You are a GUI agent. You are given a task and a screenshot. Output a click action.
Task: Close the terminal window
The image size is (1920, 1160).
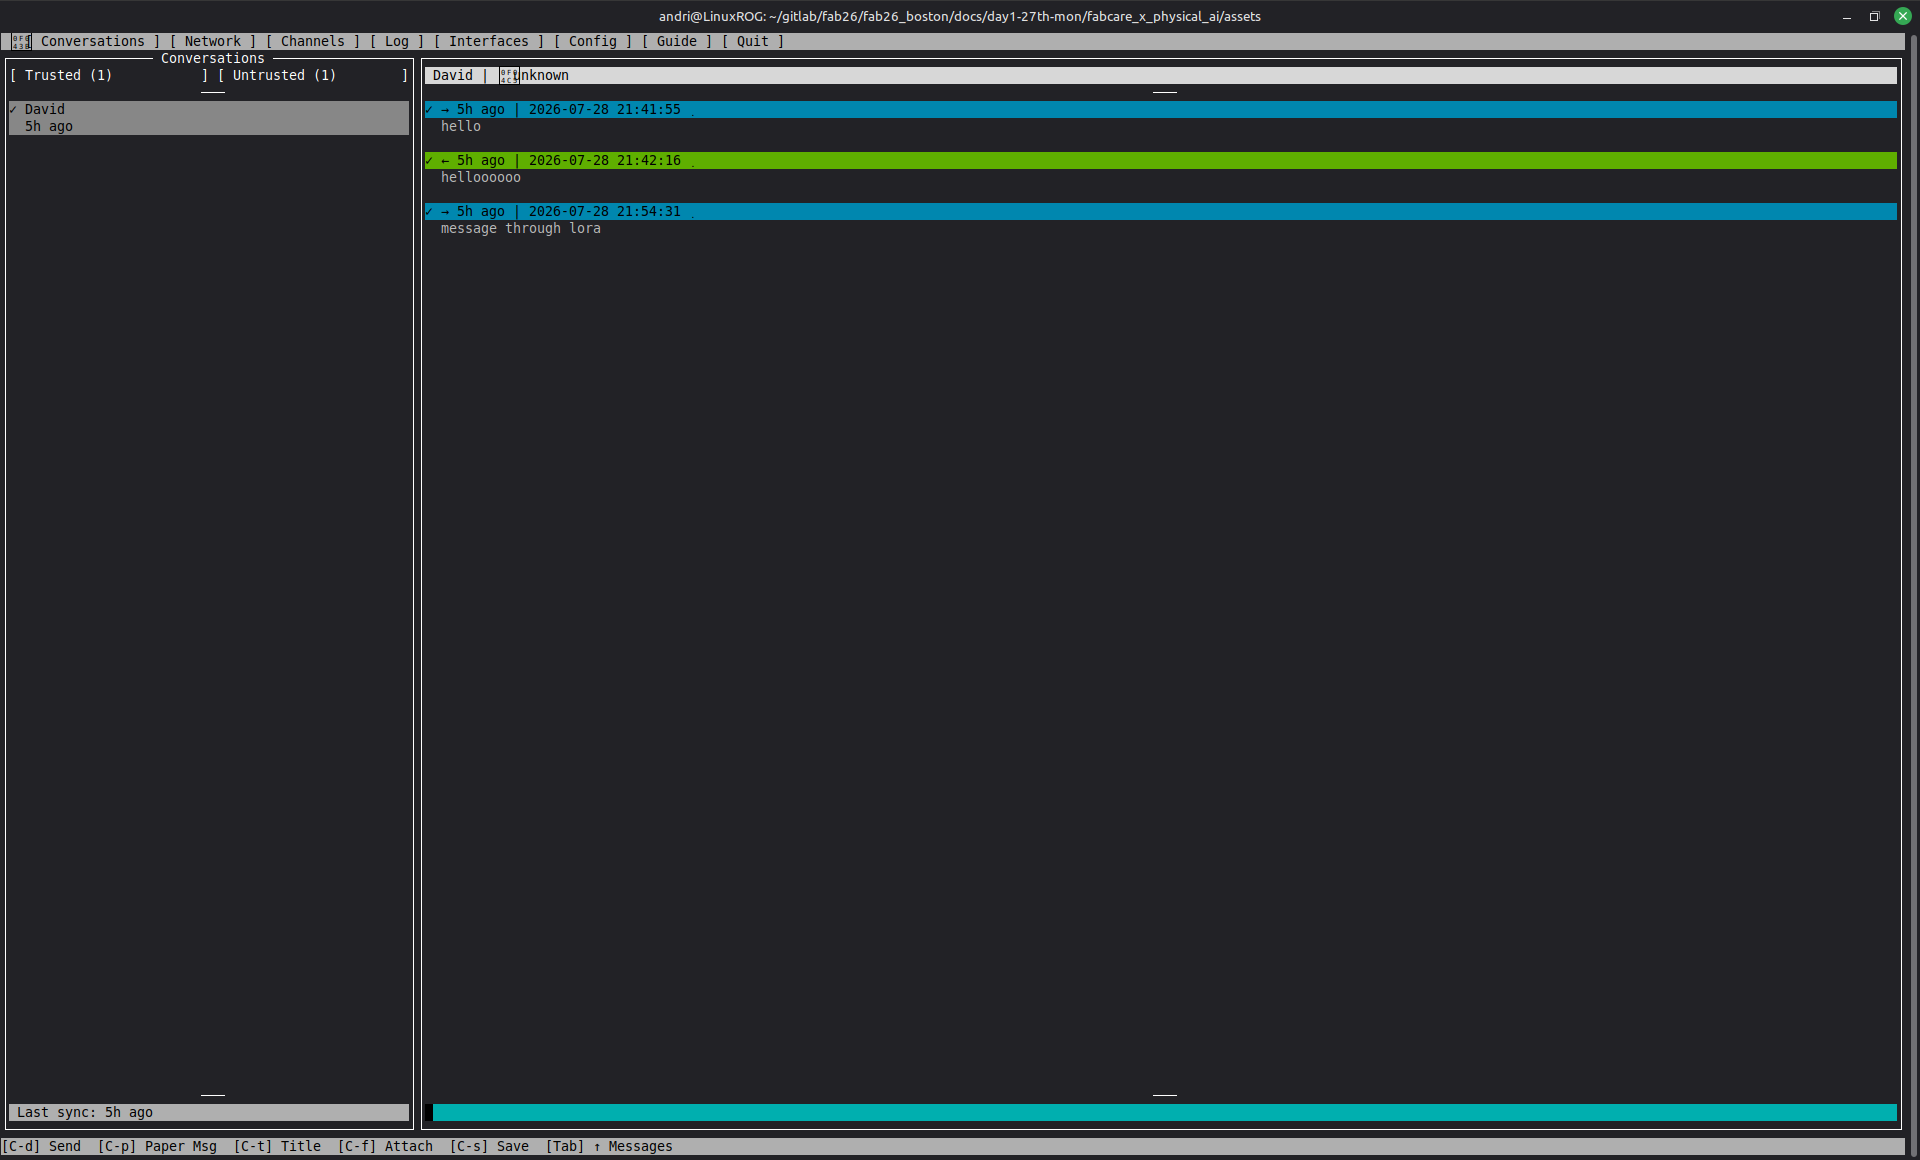coord(1903,16)
